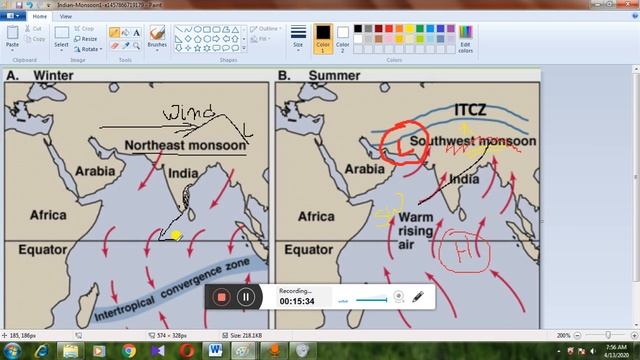Select the Rectangle shape
Viewport: 640px width, 360px height.
(x=207, y=29)
